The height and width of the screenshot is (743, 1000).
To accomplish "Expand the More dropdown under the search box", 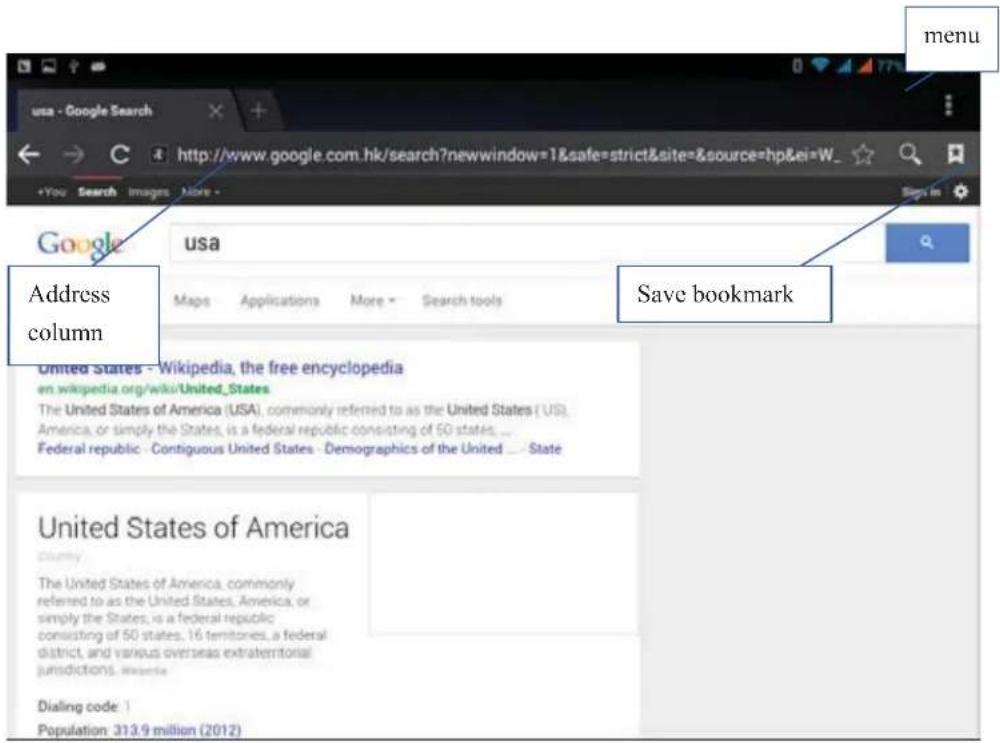I will (373, 300).
